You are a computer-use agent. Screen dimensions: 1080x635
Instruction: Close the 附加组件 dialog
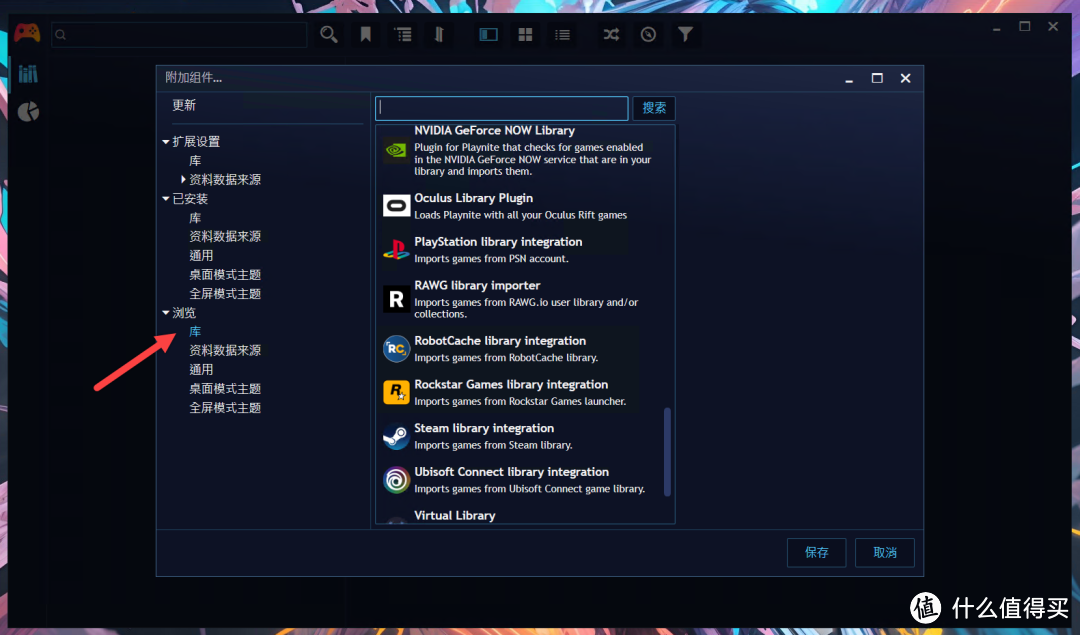(x=906, y=79)
